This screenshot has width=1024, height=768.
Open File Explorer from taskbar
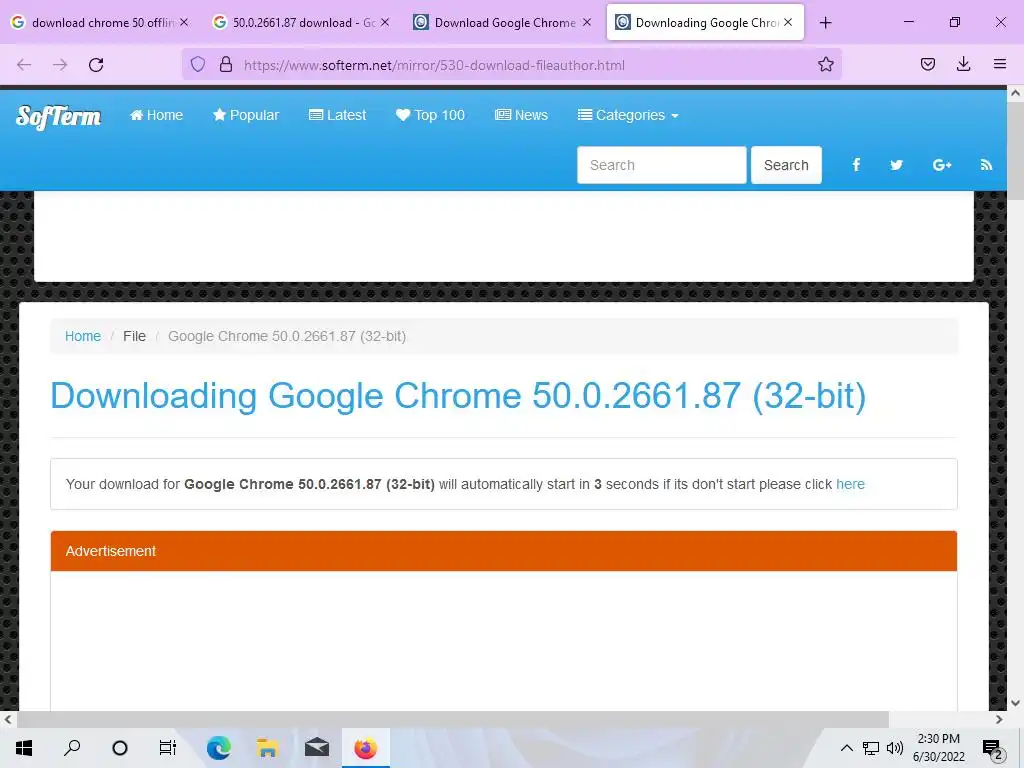click(x=268, y=748)
